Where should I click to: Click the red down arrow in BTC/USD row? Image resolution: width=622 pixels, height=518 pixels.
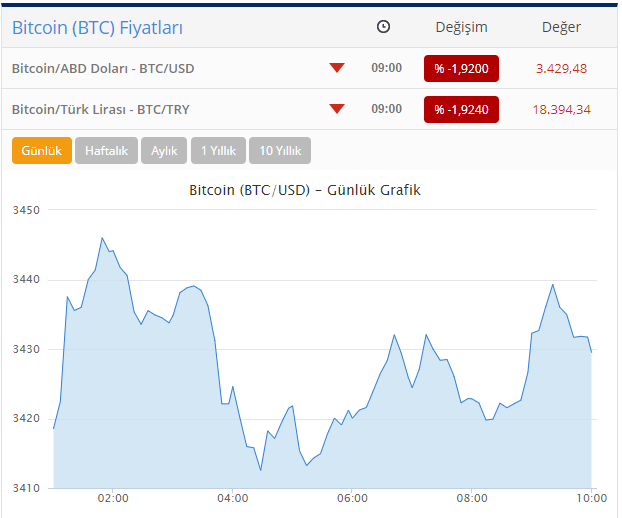click(x=337, y=68)
